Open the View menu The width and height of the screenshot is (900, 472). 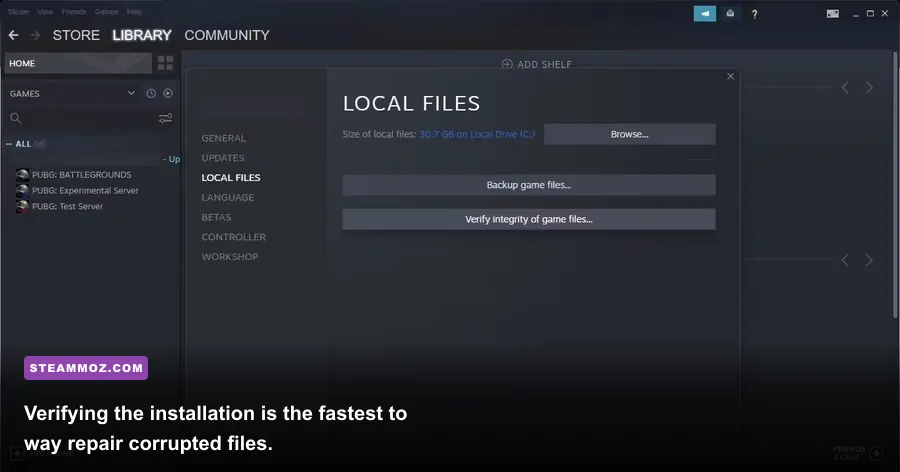click(x=45, y=11)
